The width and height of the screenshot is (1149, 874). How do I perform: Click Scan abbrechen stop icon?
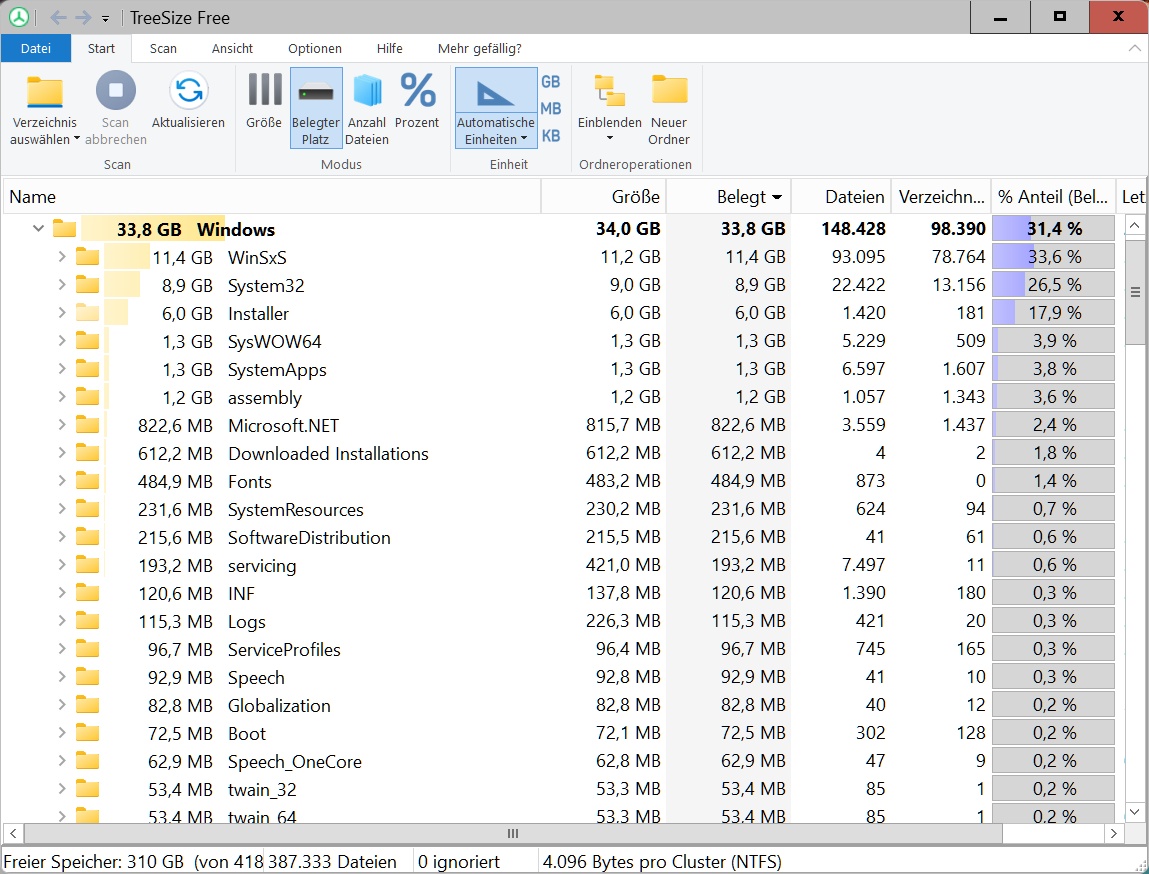click(116, 90)
